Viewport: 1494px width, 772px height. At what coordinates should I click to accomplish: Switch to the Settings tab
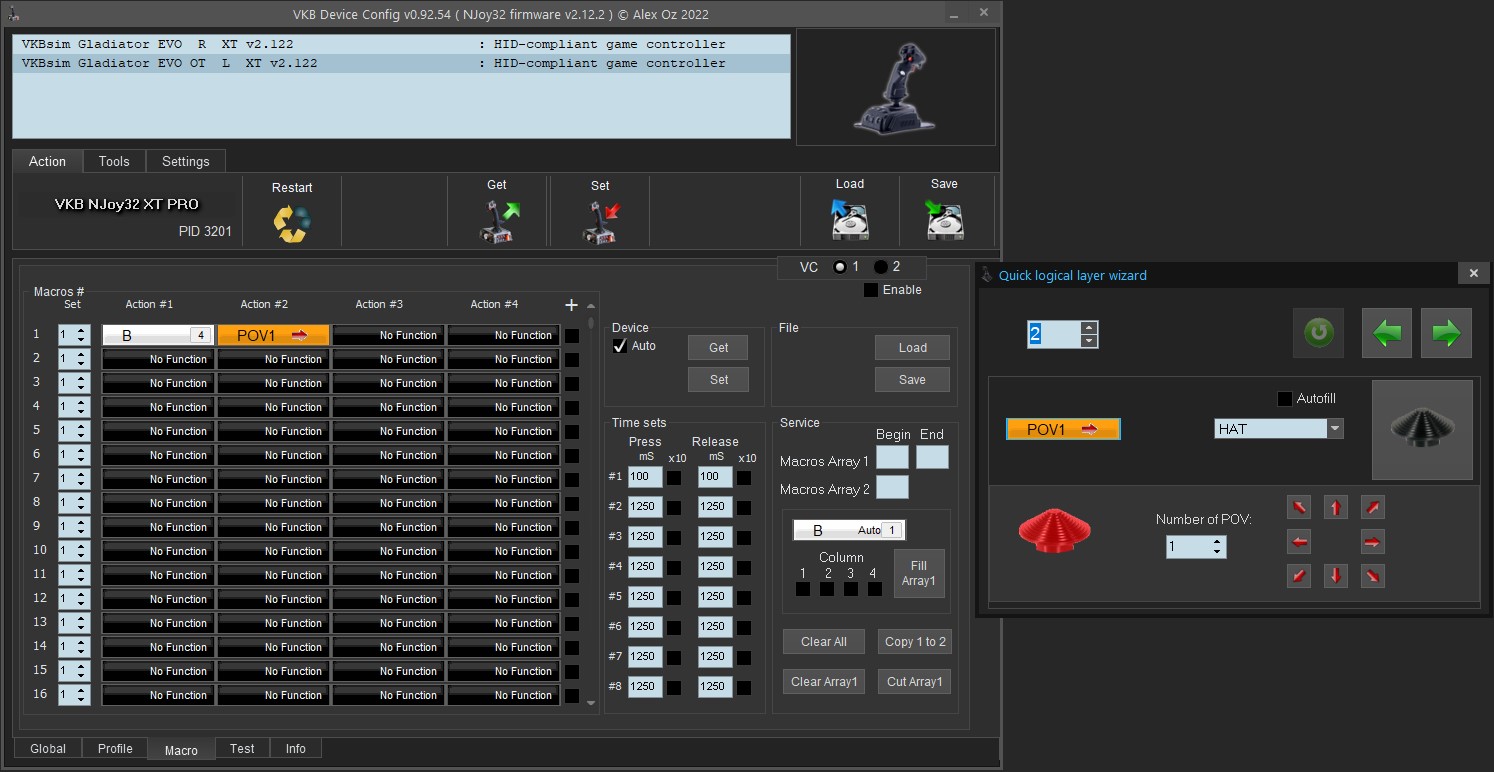186,161
